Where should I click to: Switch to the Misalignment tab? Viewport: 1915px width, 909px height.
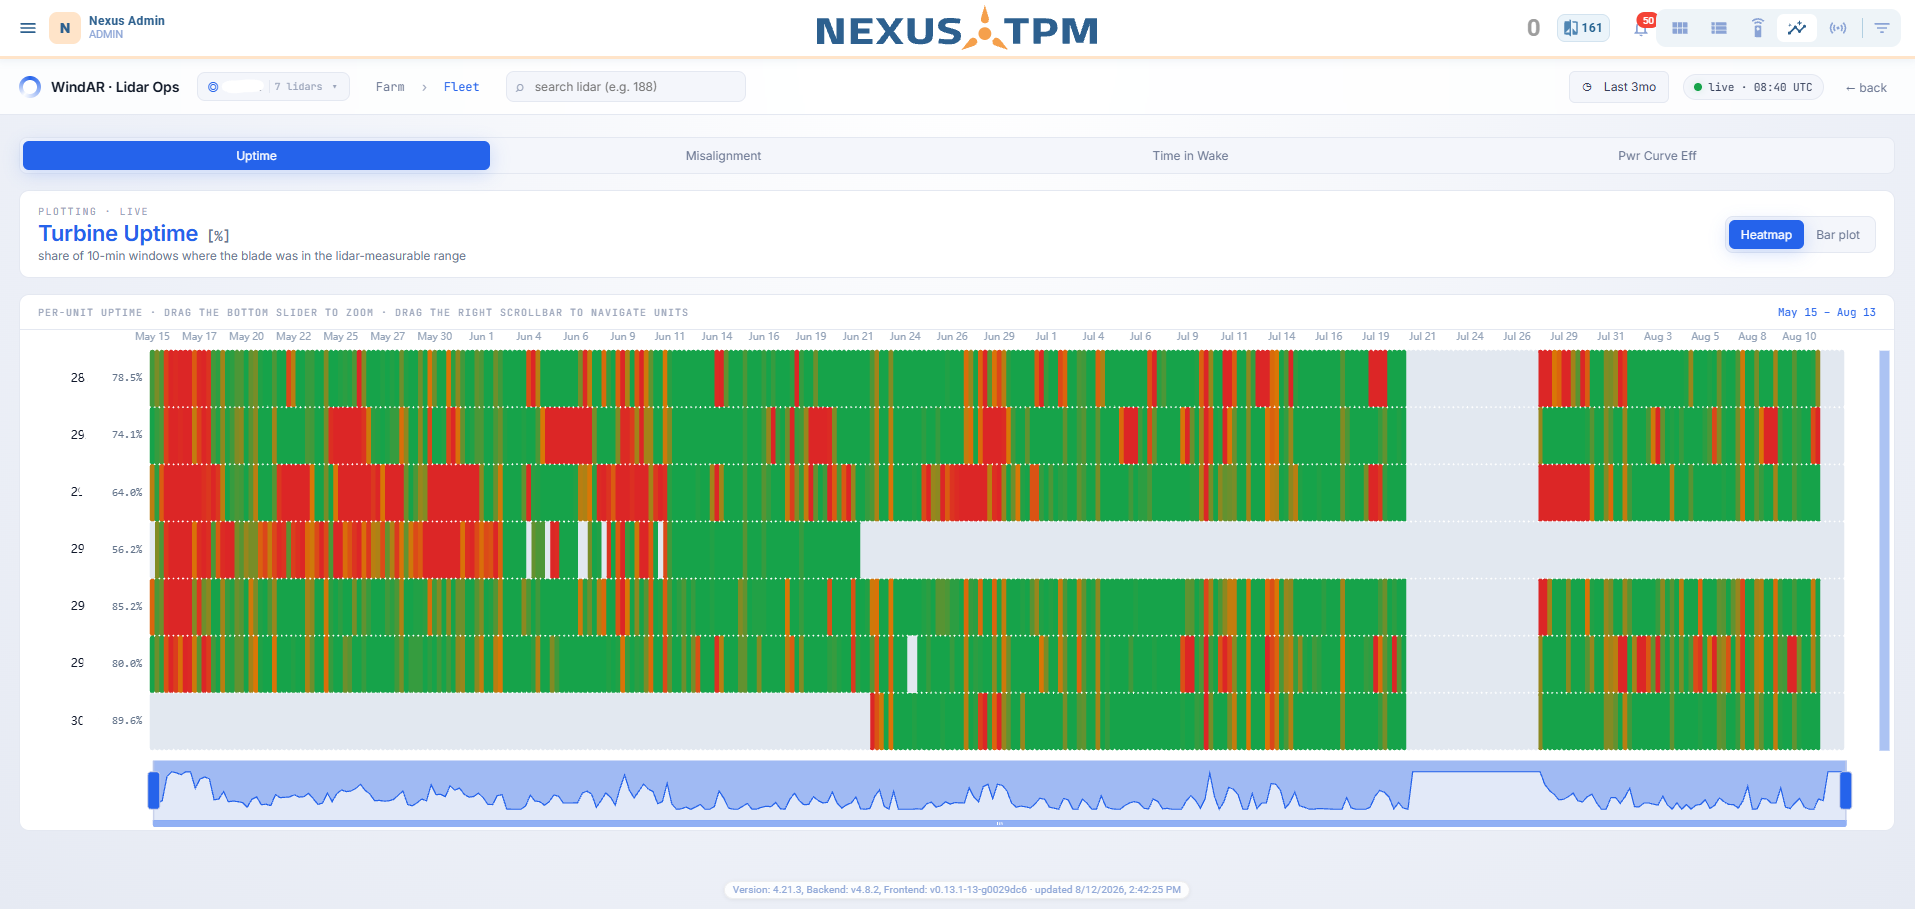(x=723, y=156)
